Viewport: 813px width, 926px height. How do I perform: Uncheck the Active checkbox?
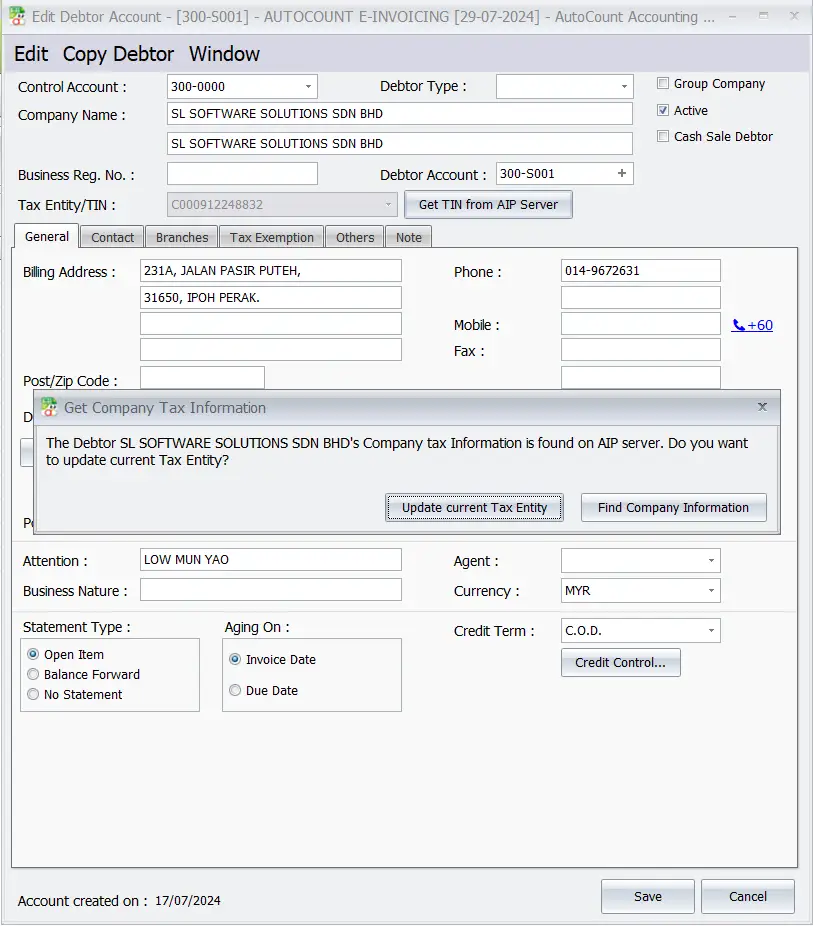pyautogui.click(x=662, y=110)
